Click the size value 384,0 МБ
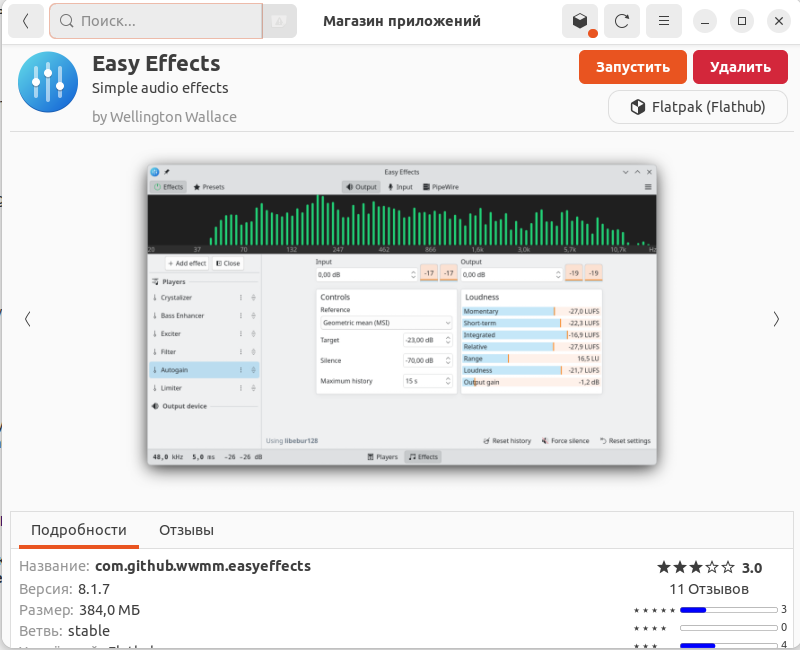Image resolution: width=800 pixels, height=650 pixels. pos(110,610)
